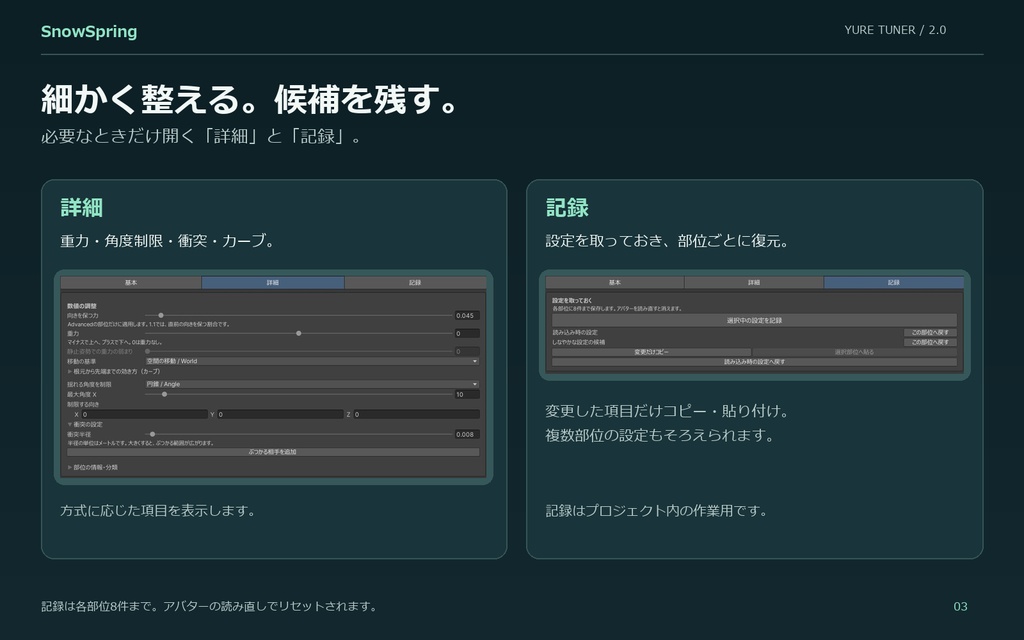
Task: Click the 制限する向き Y input field
Action: click(280, 415)
